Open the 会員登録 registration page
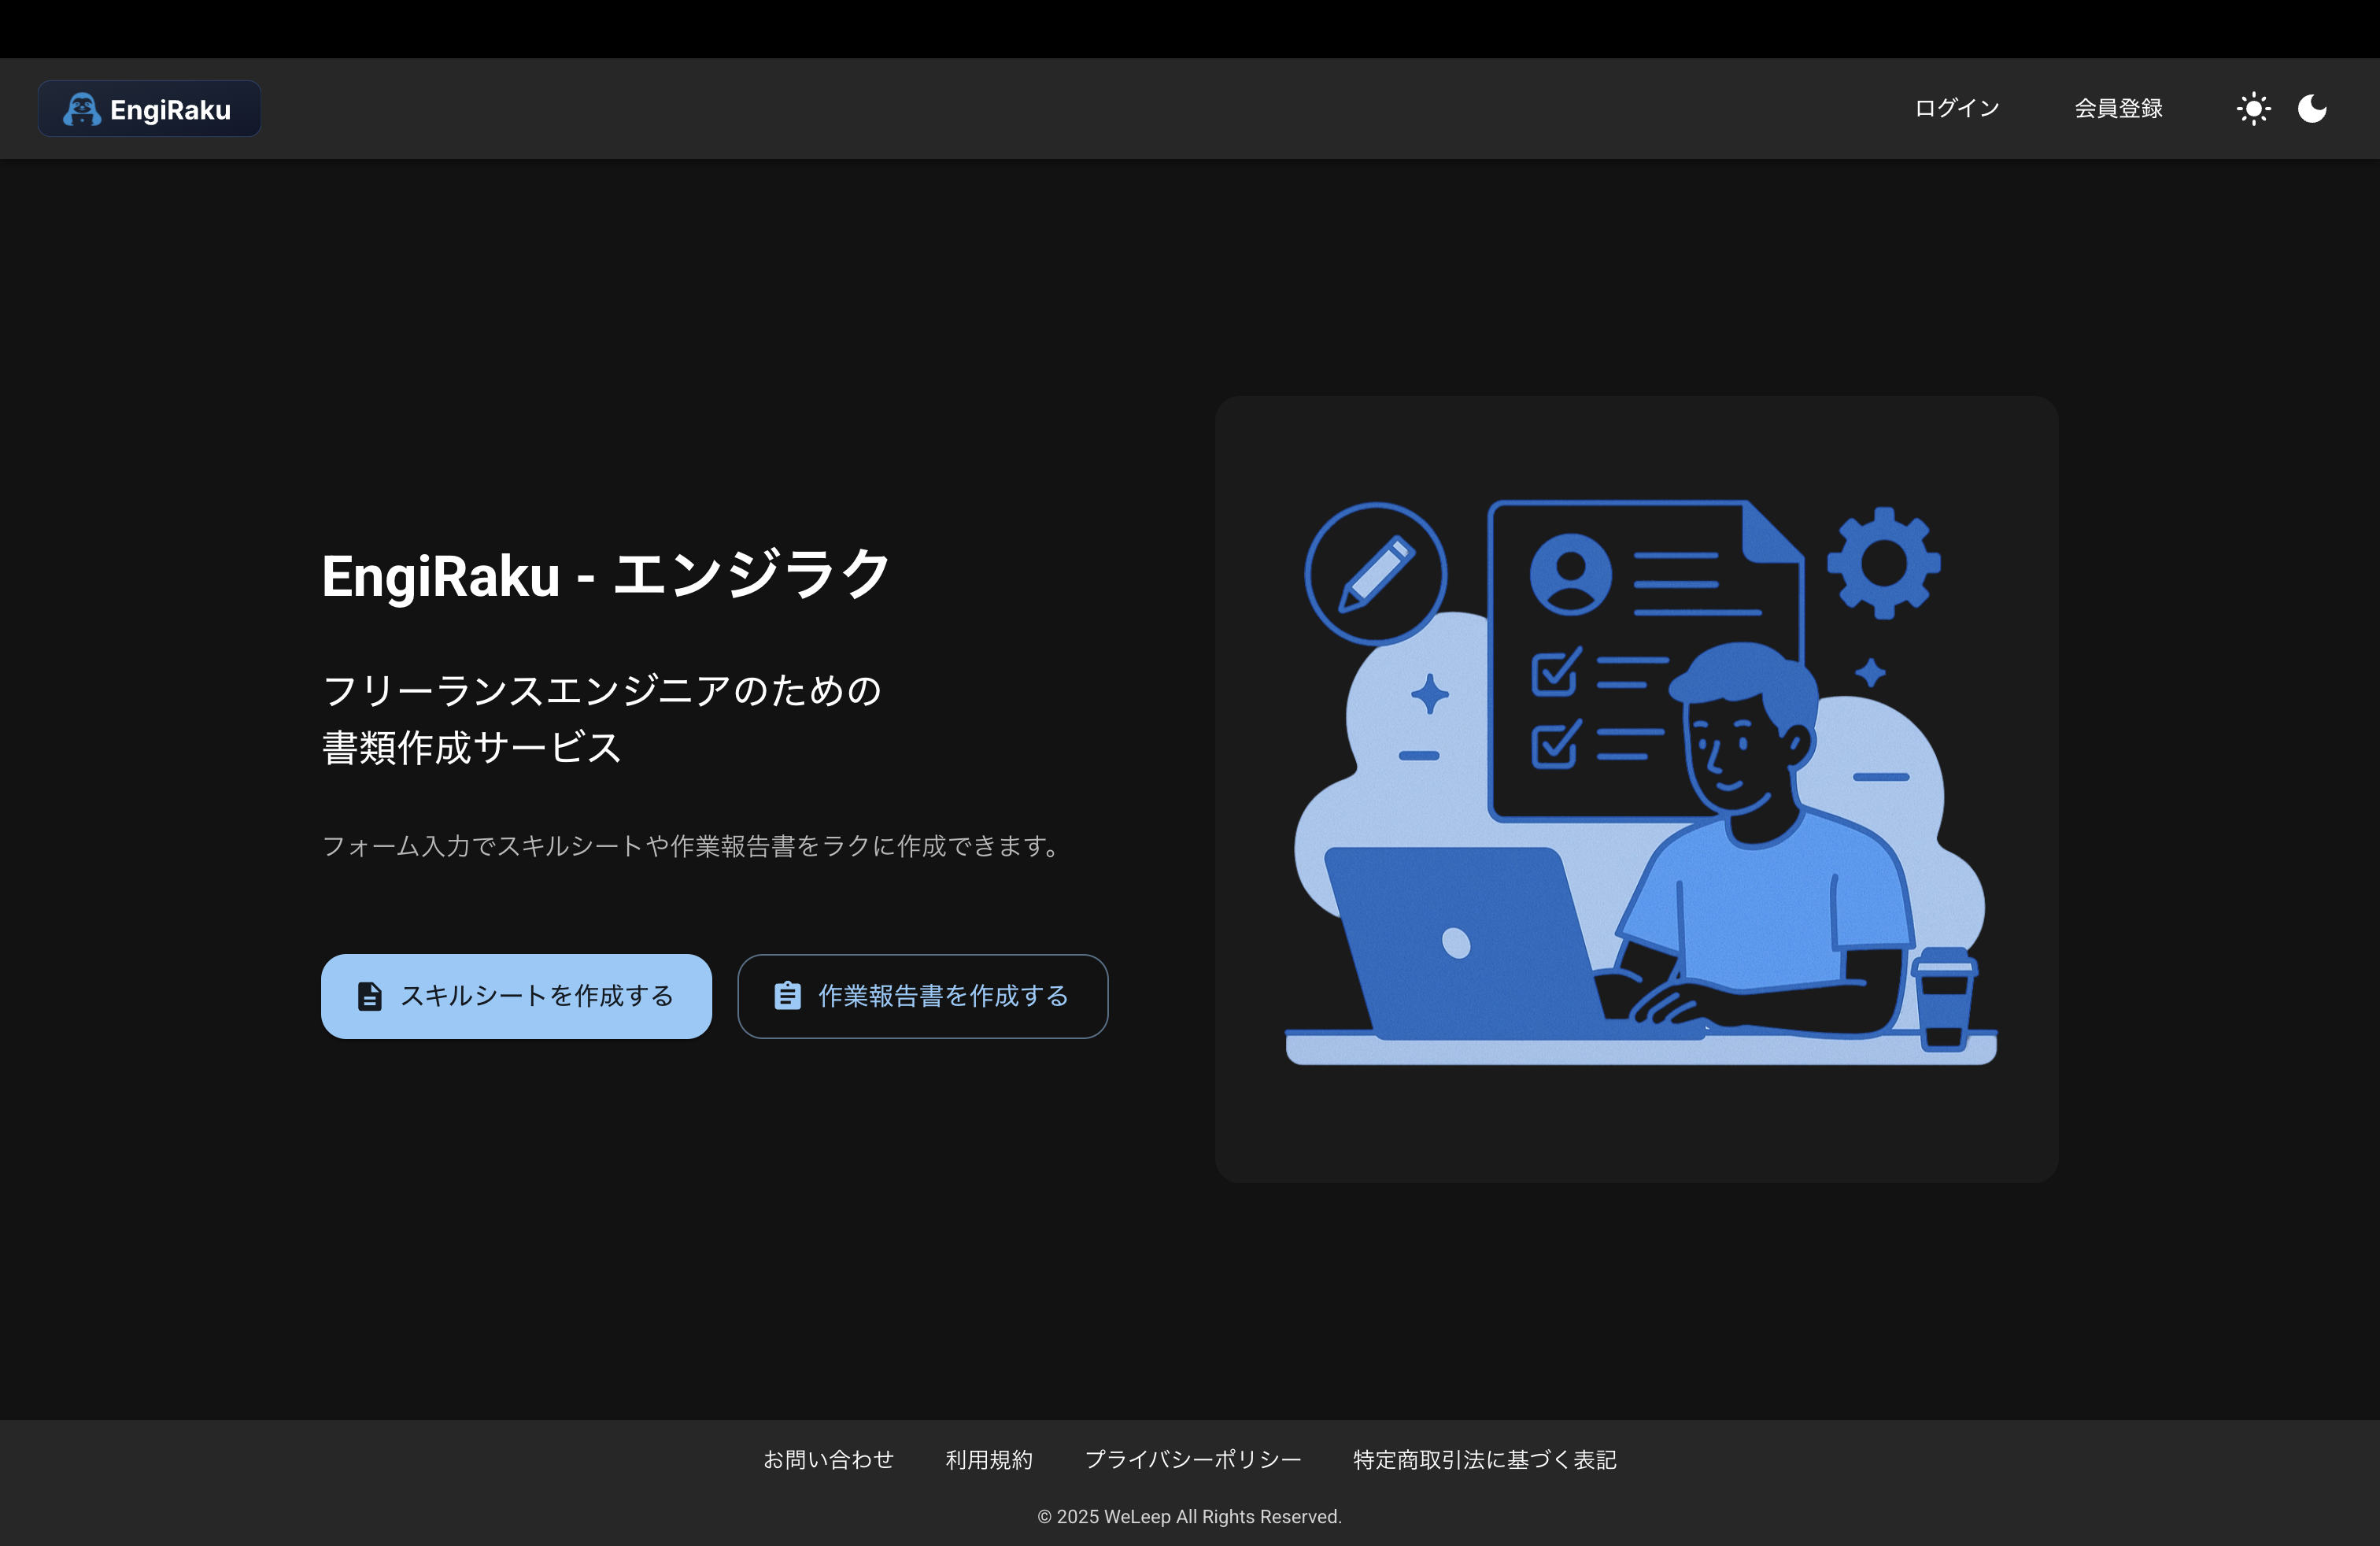The width and height of the screenshot is (2380, 1546). tap(2118, 108)
